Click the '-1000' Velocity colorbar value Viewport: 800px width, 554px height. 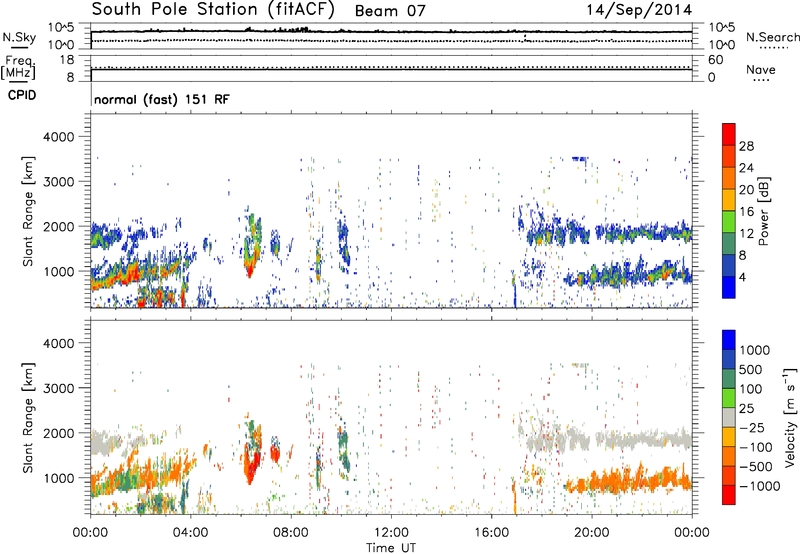pyautogui.click(x=760, y=486)
